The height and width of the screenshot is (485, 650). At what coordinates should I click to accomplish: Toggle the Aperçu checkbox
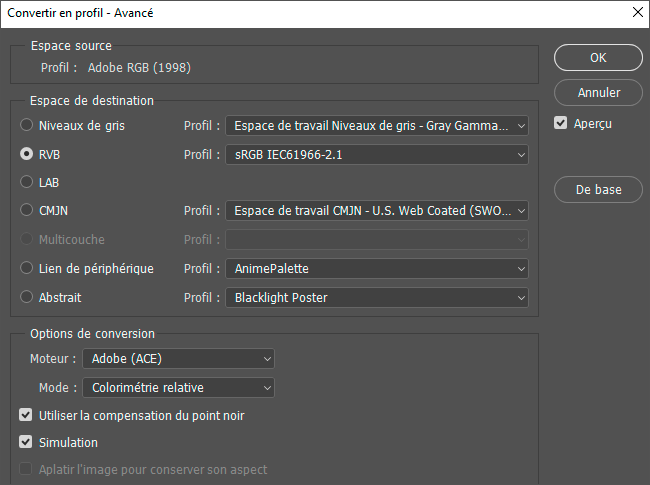[562, 124]
